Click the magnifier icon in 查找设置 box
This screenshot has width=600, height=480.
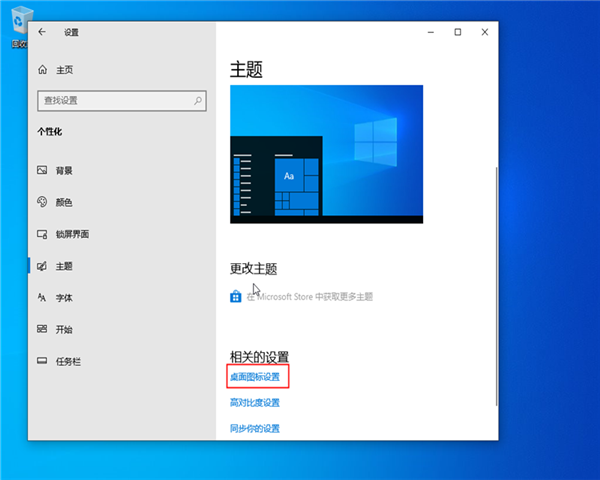pyautogui.click(x=199, y=100)
